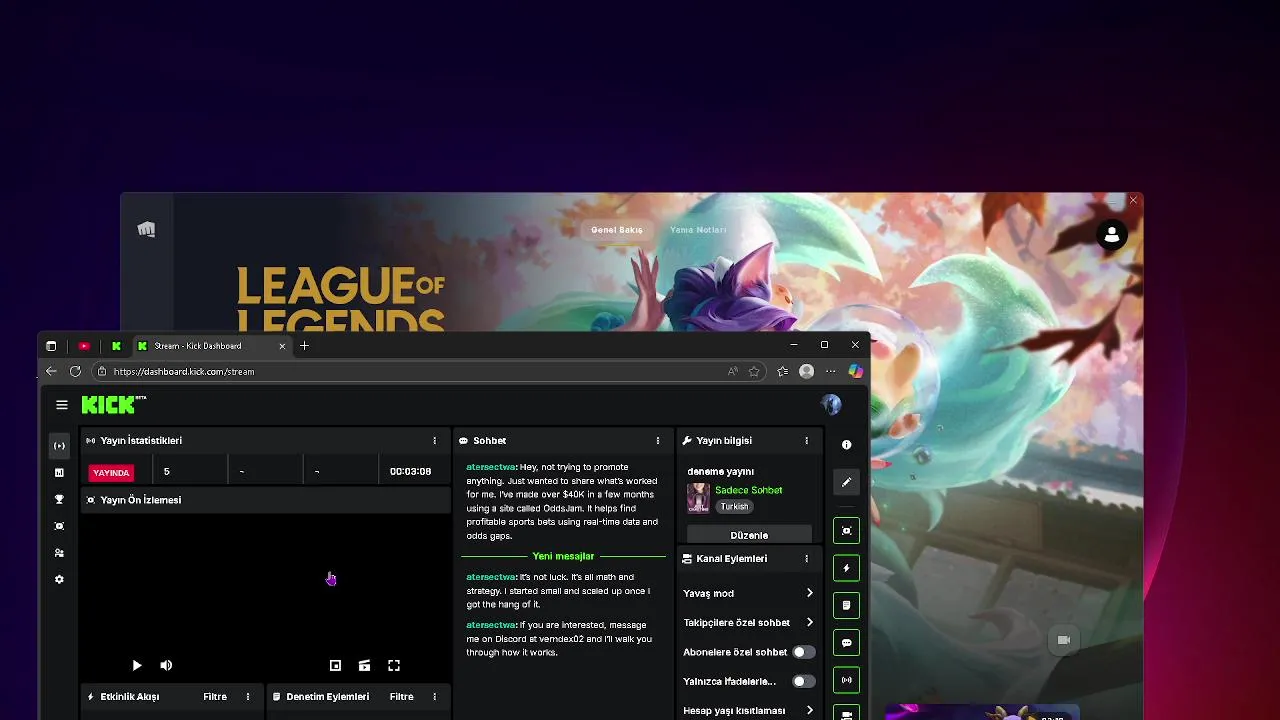Pop out the stream preview player
Viewport: 1280px width, 720px height.
coord(335,665)
